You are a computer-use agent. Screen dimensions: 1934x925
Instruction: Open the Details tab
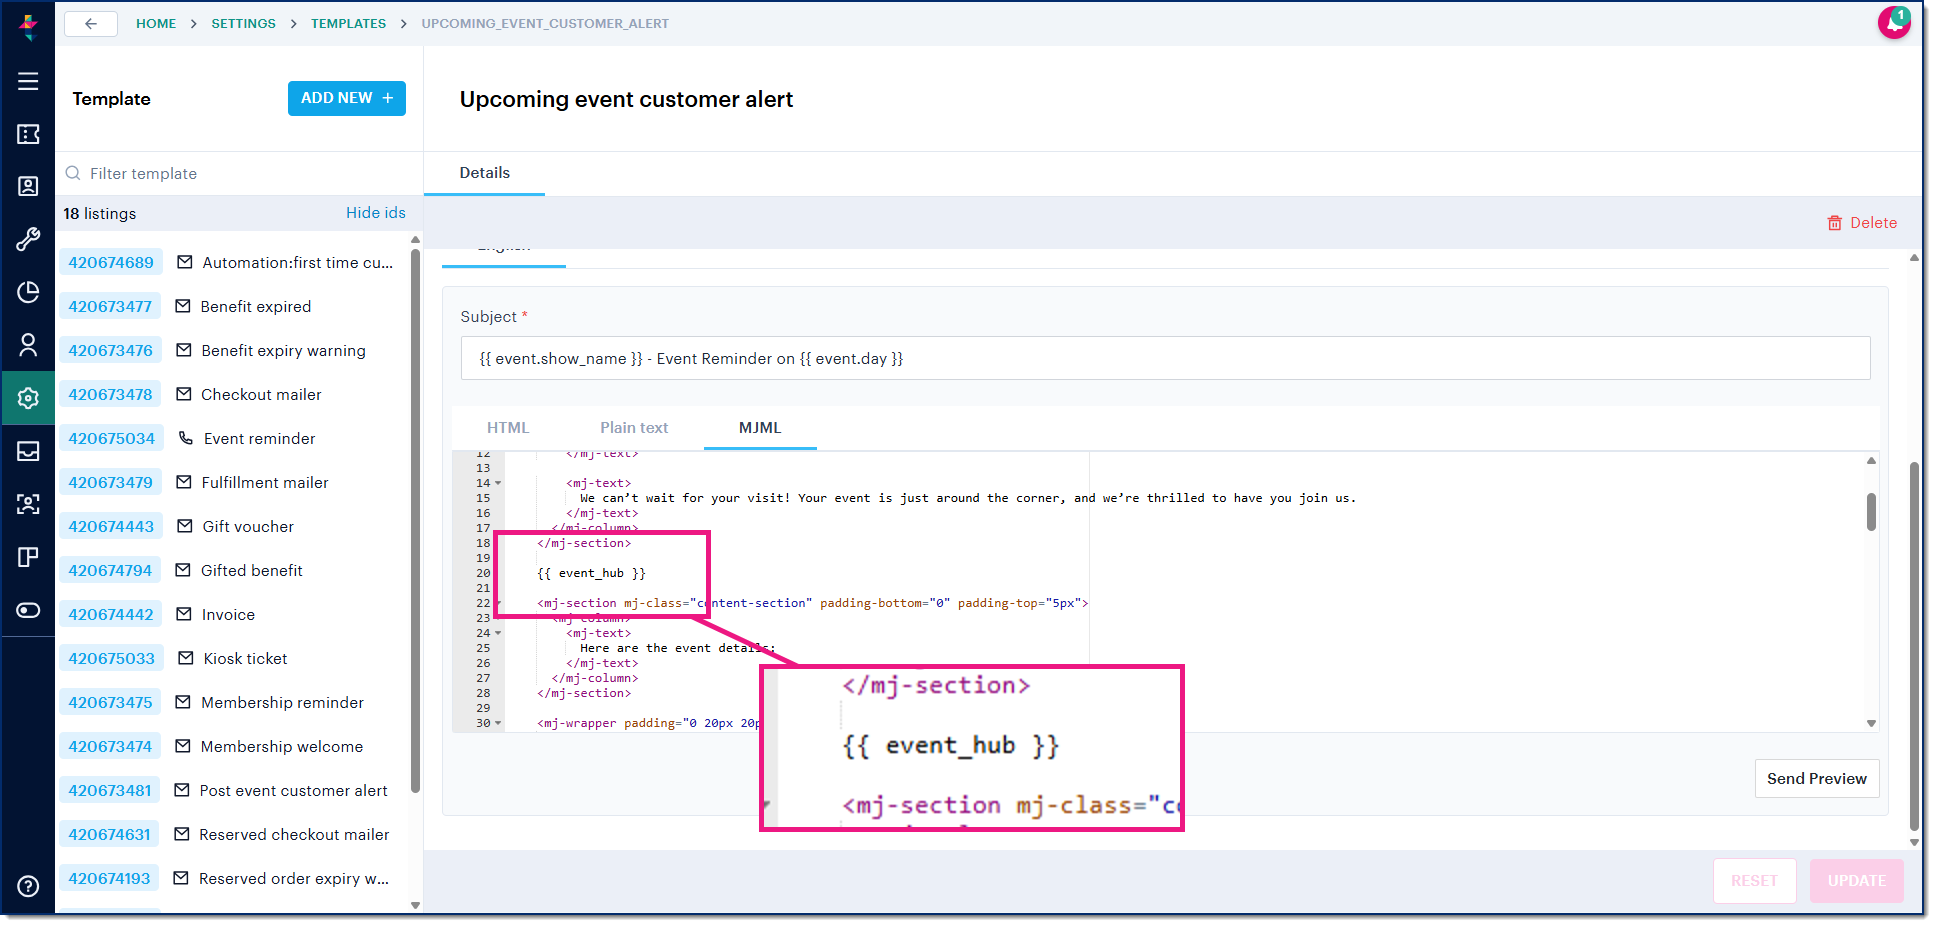(485, 173)
